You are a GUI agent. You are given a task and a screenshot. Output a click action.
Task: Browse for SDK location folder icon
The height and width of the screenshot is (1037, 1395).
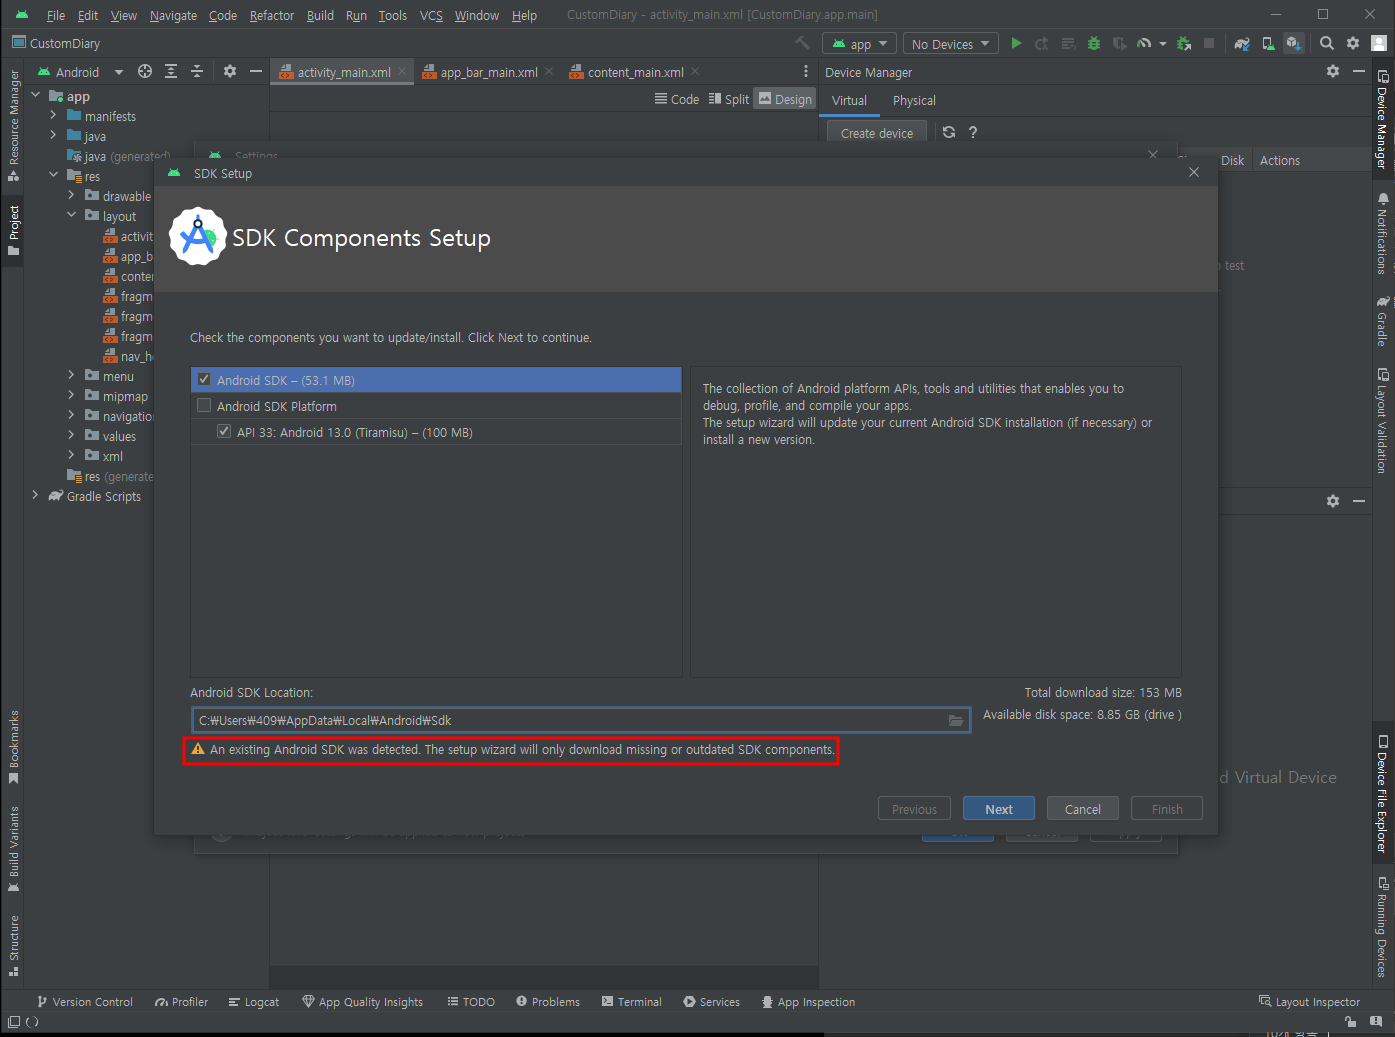pos(956,720)
